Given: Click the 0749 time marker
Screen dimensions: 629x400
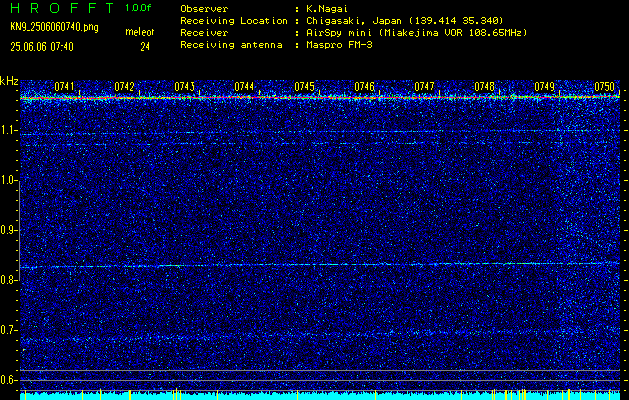Looking at the screenshot, I should (544, 87).
